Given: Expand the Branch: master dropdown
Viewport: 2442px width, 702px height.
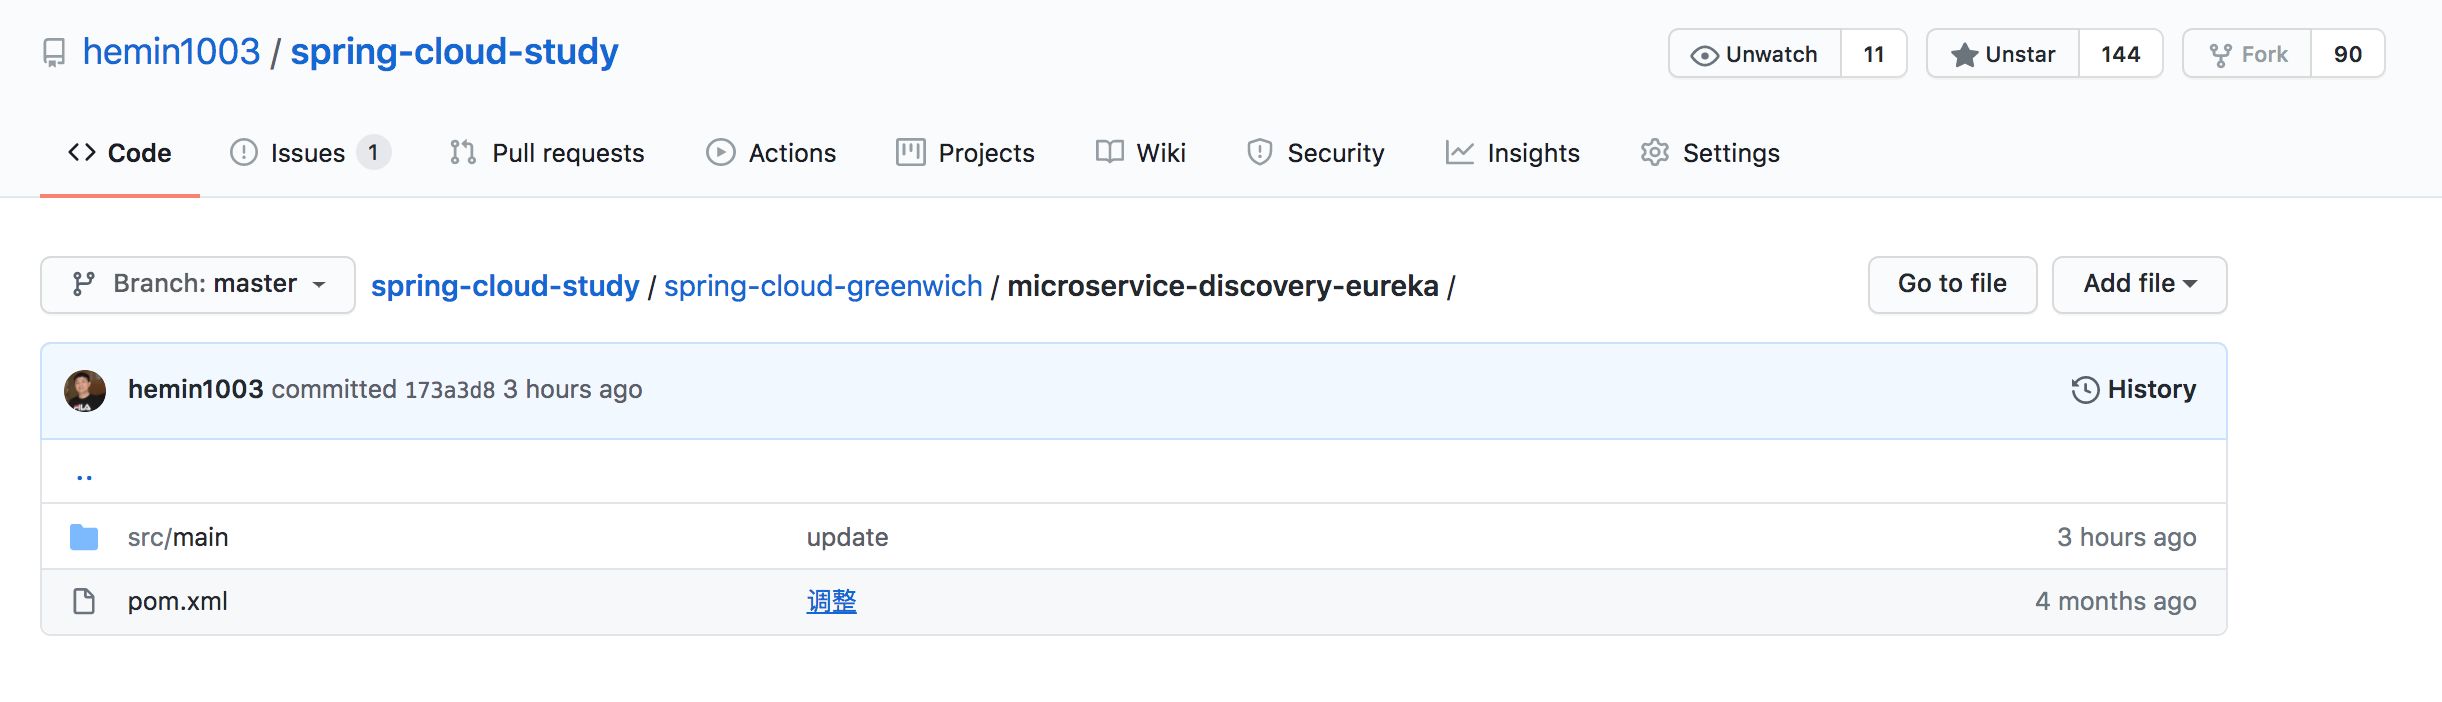Looking at the screenshot, I should point(198,285).
